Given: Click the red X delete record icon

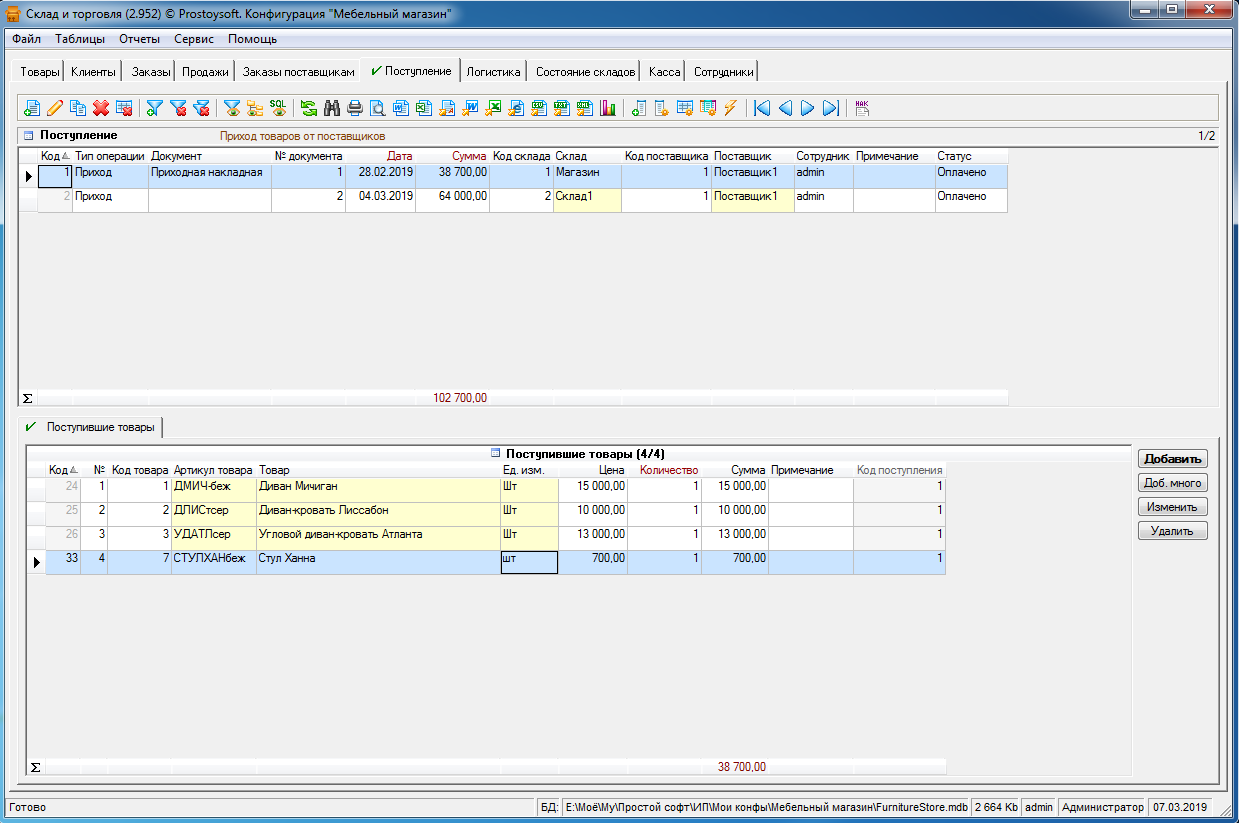Looking at the screenshot, I should (x=101, y=108).
